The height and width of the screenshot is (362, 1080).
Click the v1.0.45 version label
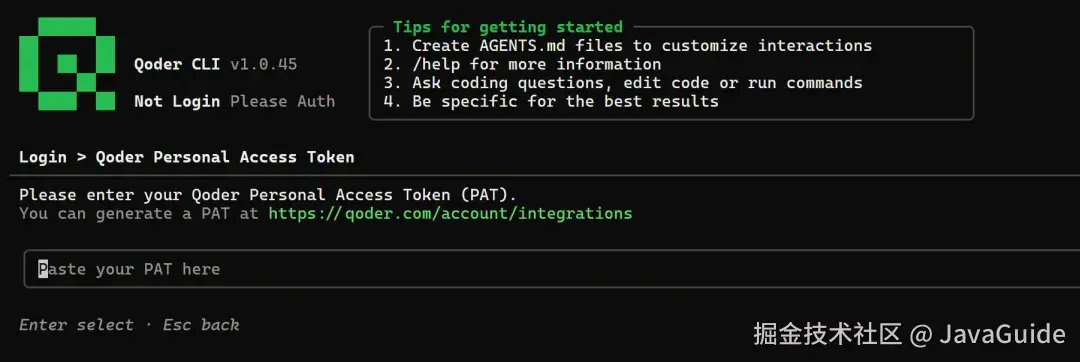pos(264,65)
